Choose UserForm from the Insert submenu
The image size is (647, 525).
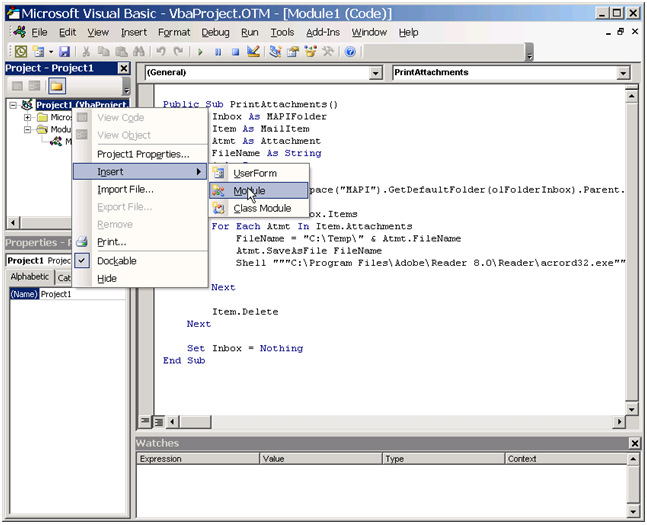coord(259,173)
